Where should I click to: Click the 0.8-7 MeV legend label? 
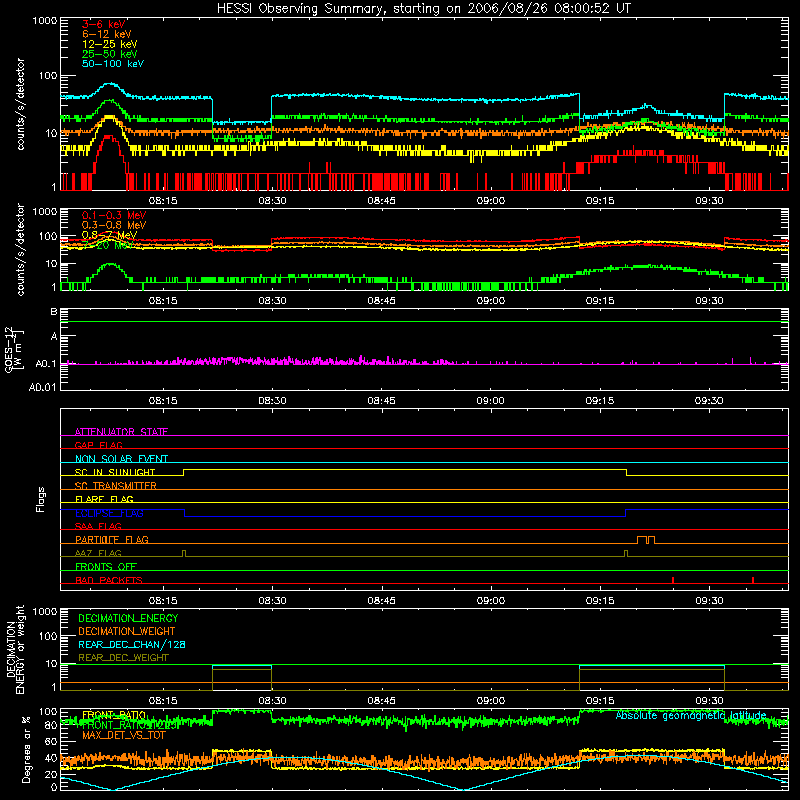tap(109, 235)
